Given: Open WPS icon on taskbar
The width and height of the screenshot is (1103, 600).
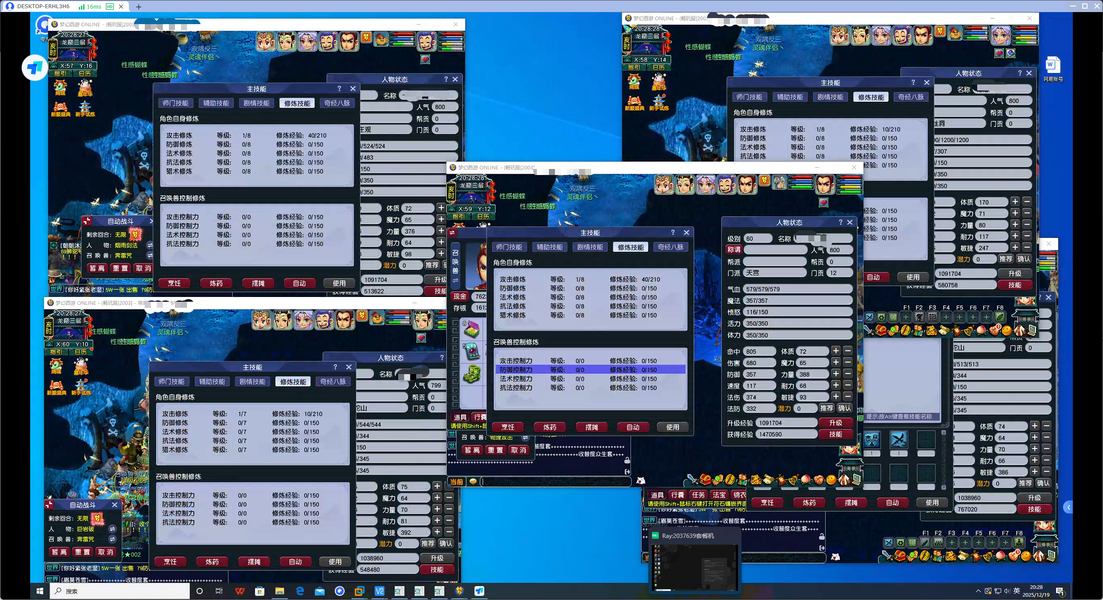Looking at the screenshot, I should click(240, 591).
